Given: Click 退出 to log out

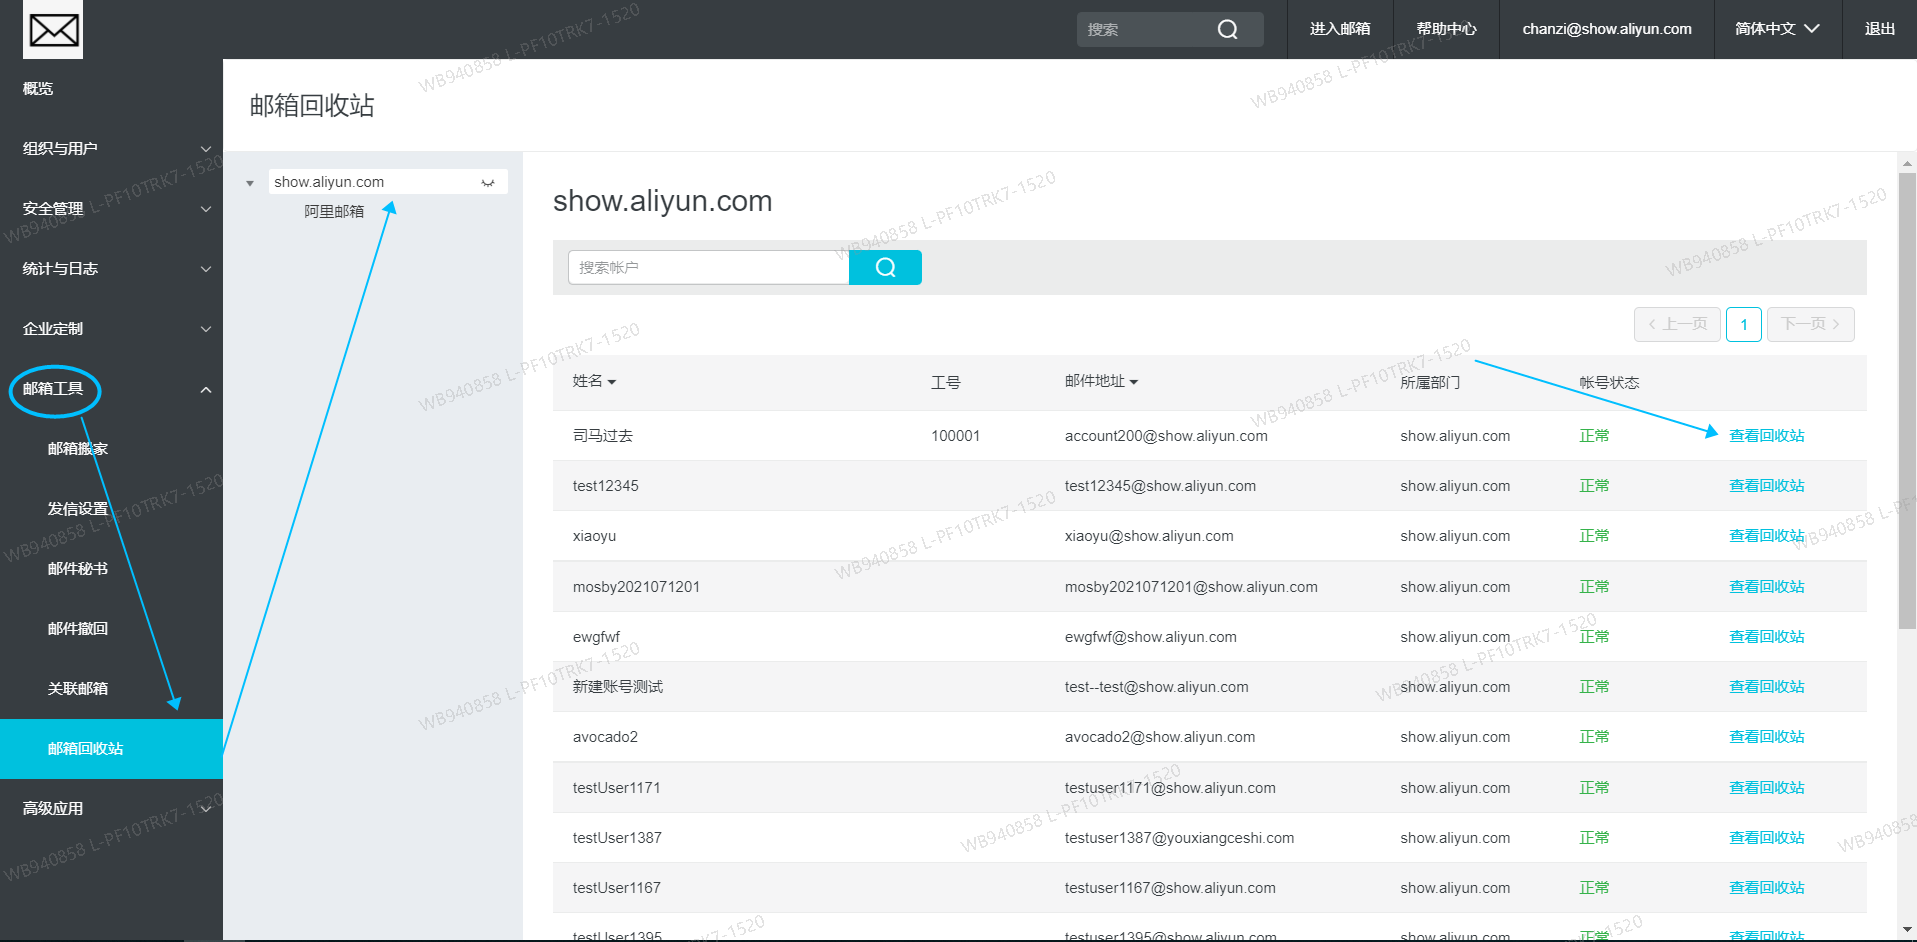Looking at the screenshot, I should point(1879,29).
